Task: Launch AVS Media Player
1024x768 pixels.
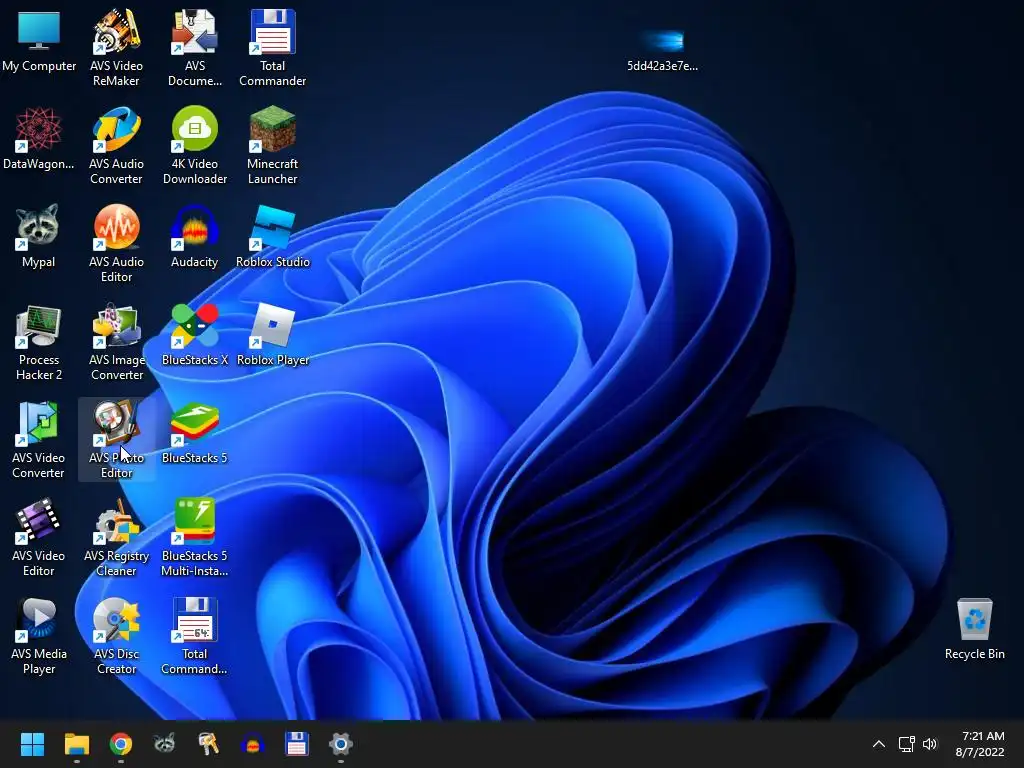Action: (x=39, y=635)
